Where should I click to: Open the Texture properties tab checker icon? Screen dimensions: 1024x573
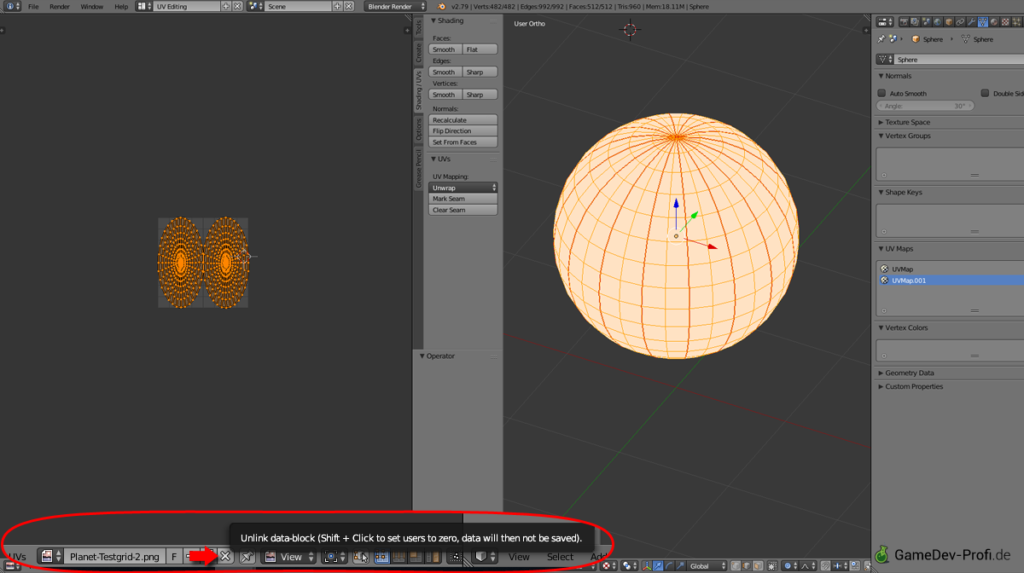1005,22
